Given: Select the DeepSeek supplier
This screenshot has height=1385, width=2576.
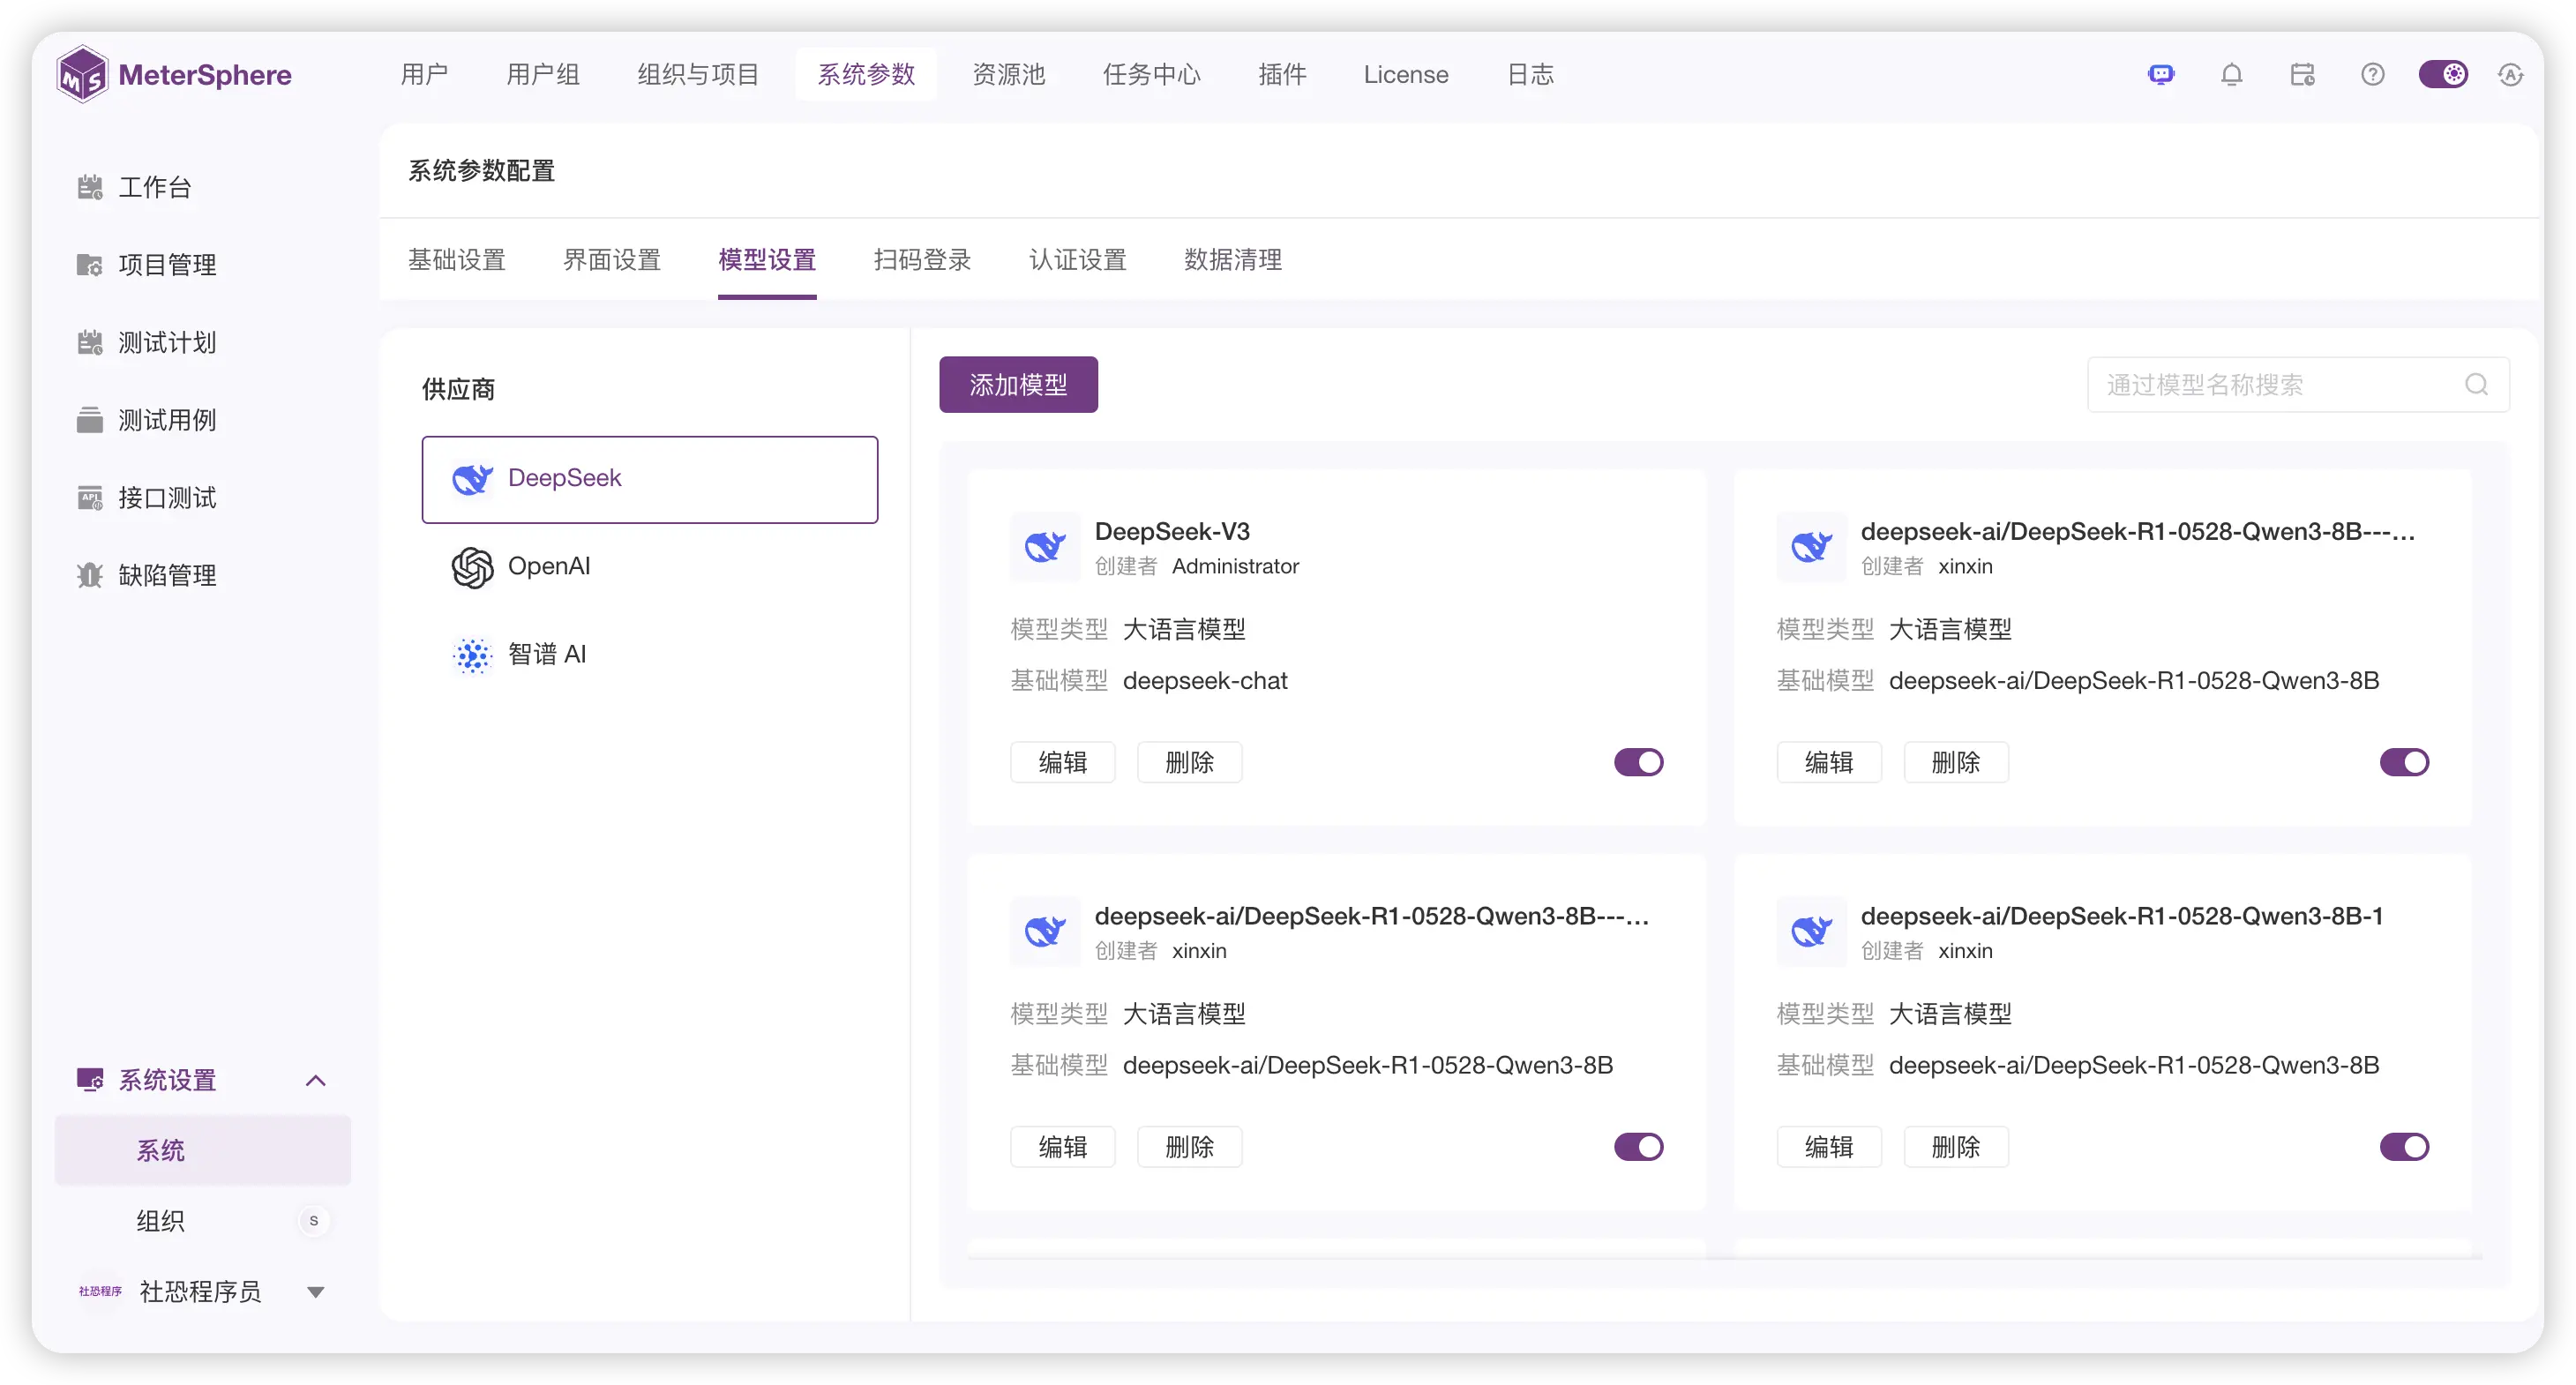Looking at the screenshot, I should point(650,479).
